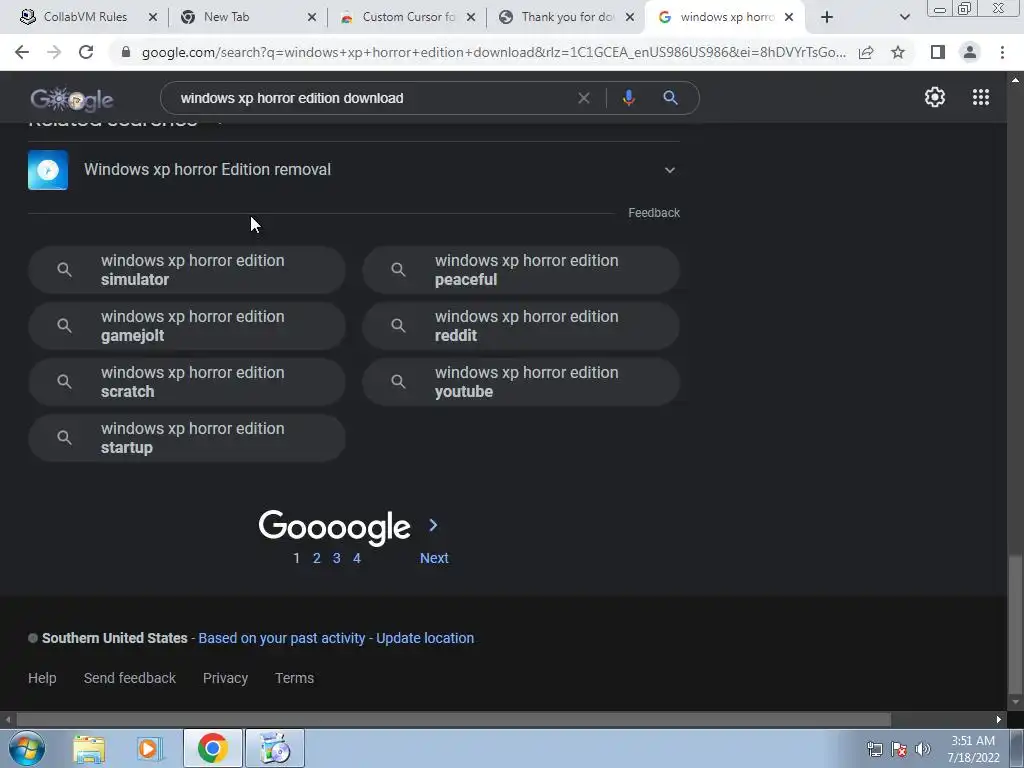Bookmark this page with the star icon
The width and height of the screenshot is (1024, 768).
click(x=898, y=52)
